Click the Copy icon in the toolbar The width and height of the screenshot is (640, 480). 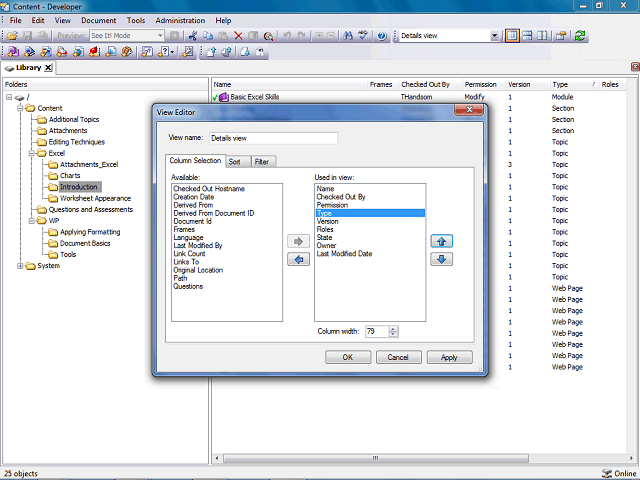pyautogui.click(x=208, y=36)
